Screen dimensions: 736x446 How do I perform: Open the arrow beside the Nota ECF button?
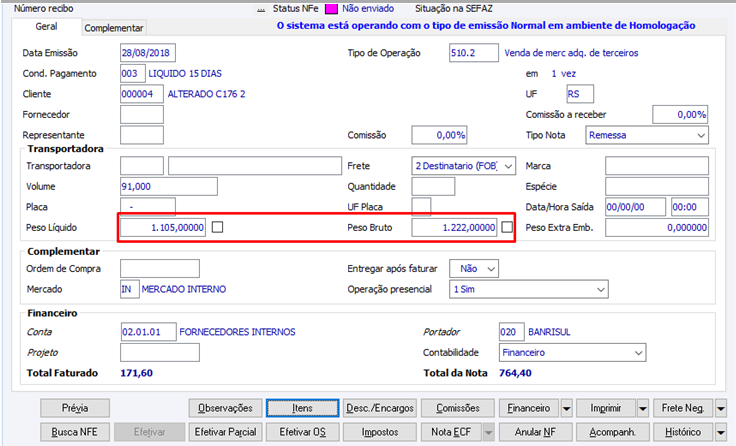489,432
